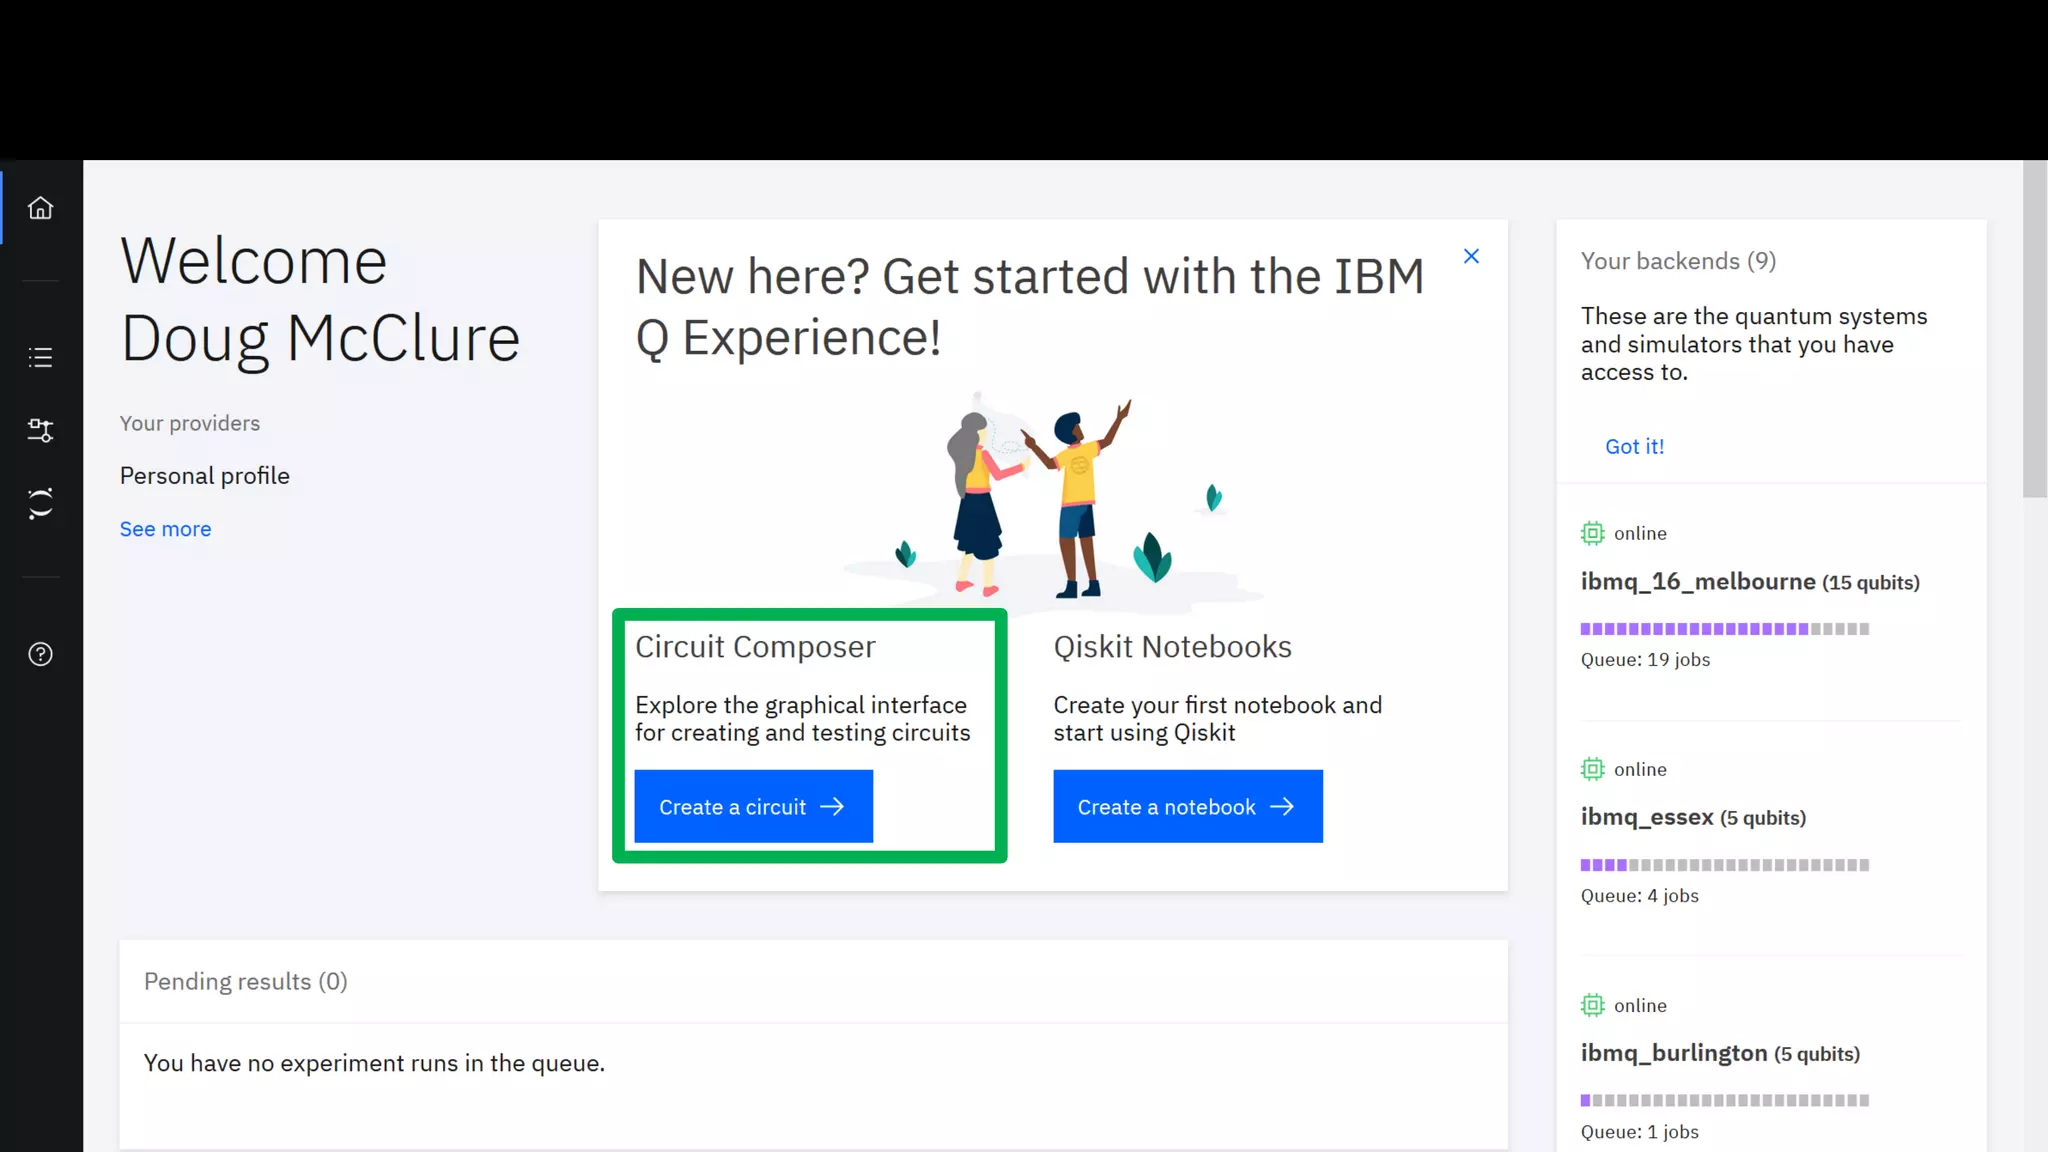Image resolution: width=2048 pixels, height=1152 pixels.
Task: Click the ibmq_16_melbourne online chip icon
Action: (1592, 533)
